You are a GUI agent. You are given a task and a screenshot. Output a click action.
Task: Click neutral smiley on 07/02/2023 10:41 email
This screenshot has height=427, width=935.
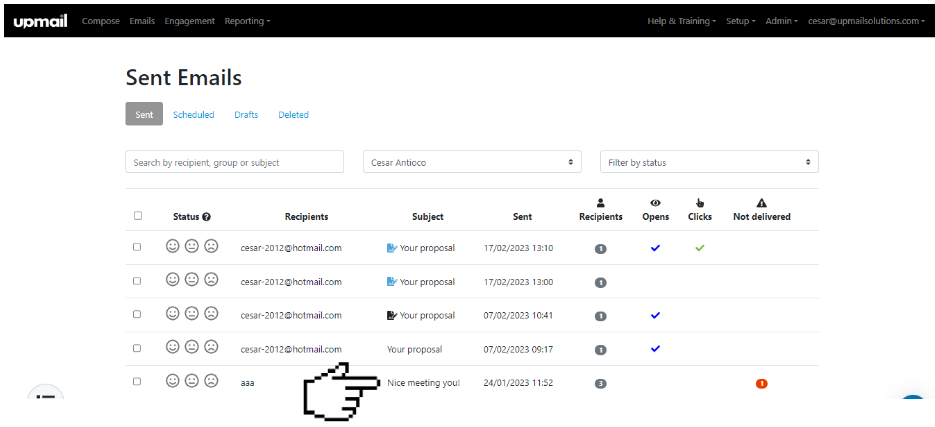[192, 314]
